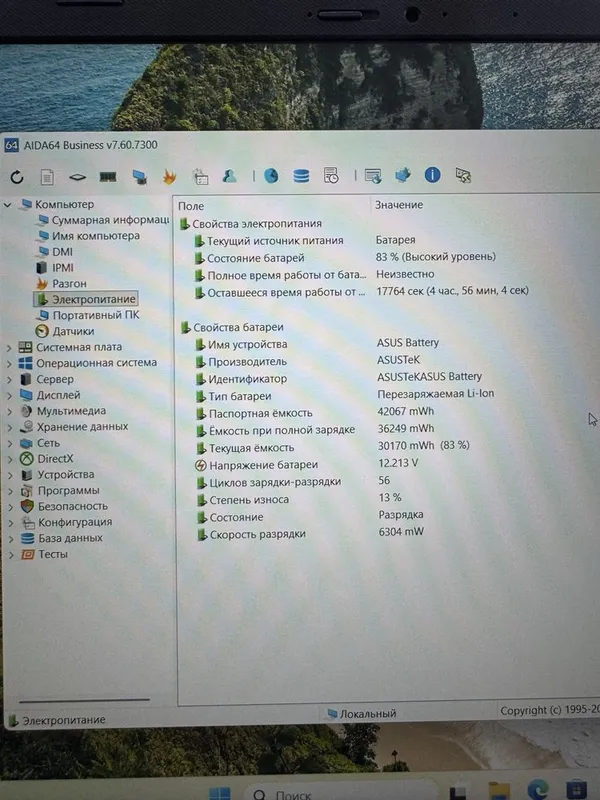Select the База данных tree item
The width and height of the screenshot is (600, 800).
62,538
